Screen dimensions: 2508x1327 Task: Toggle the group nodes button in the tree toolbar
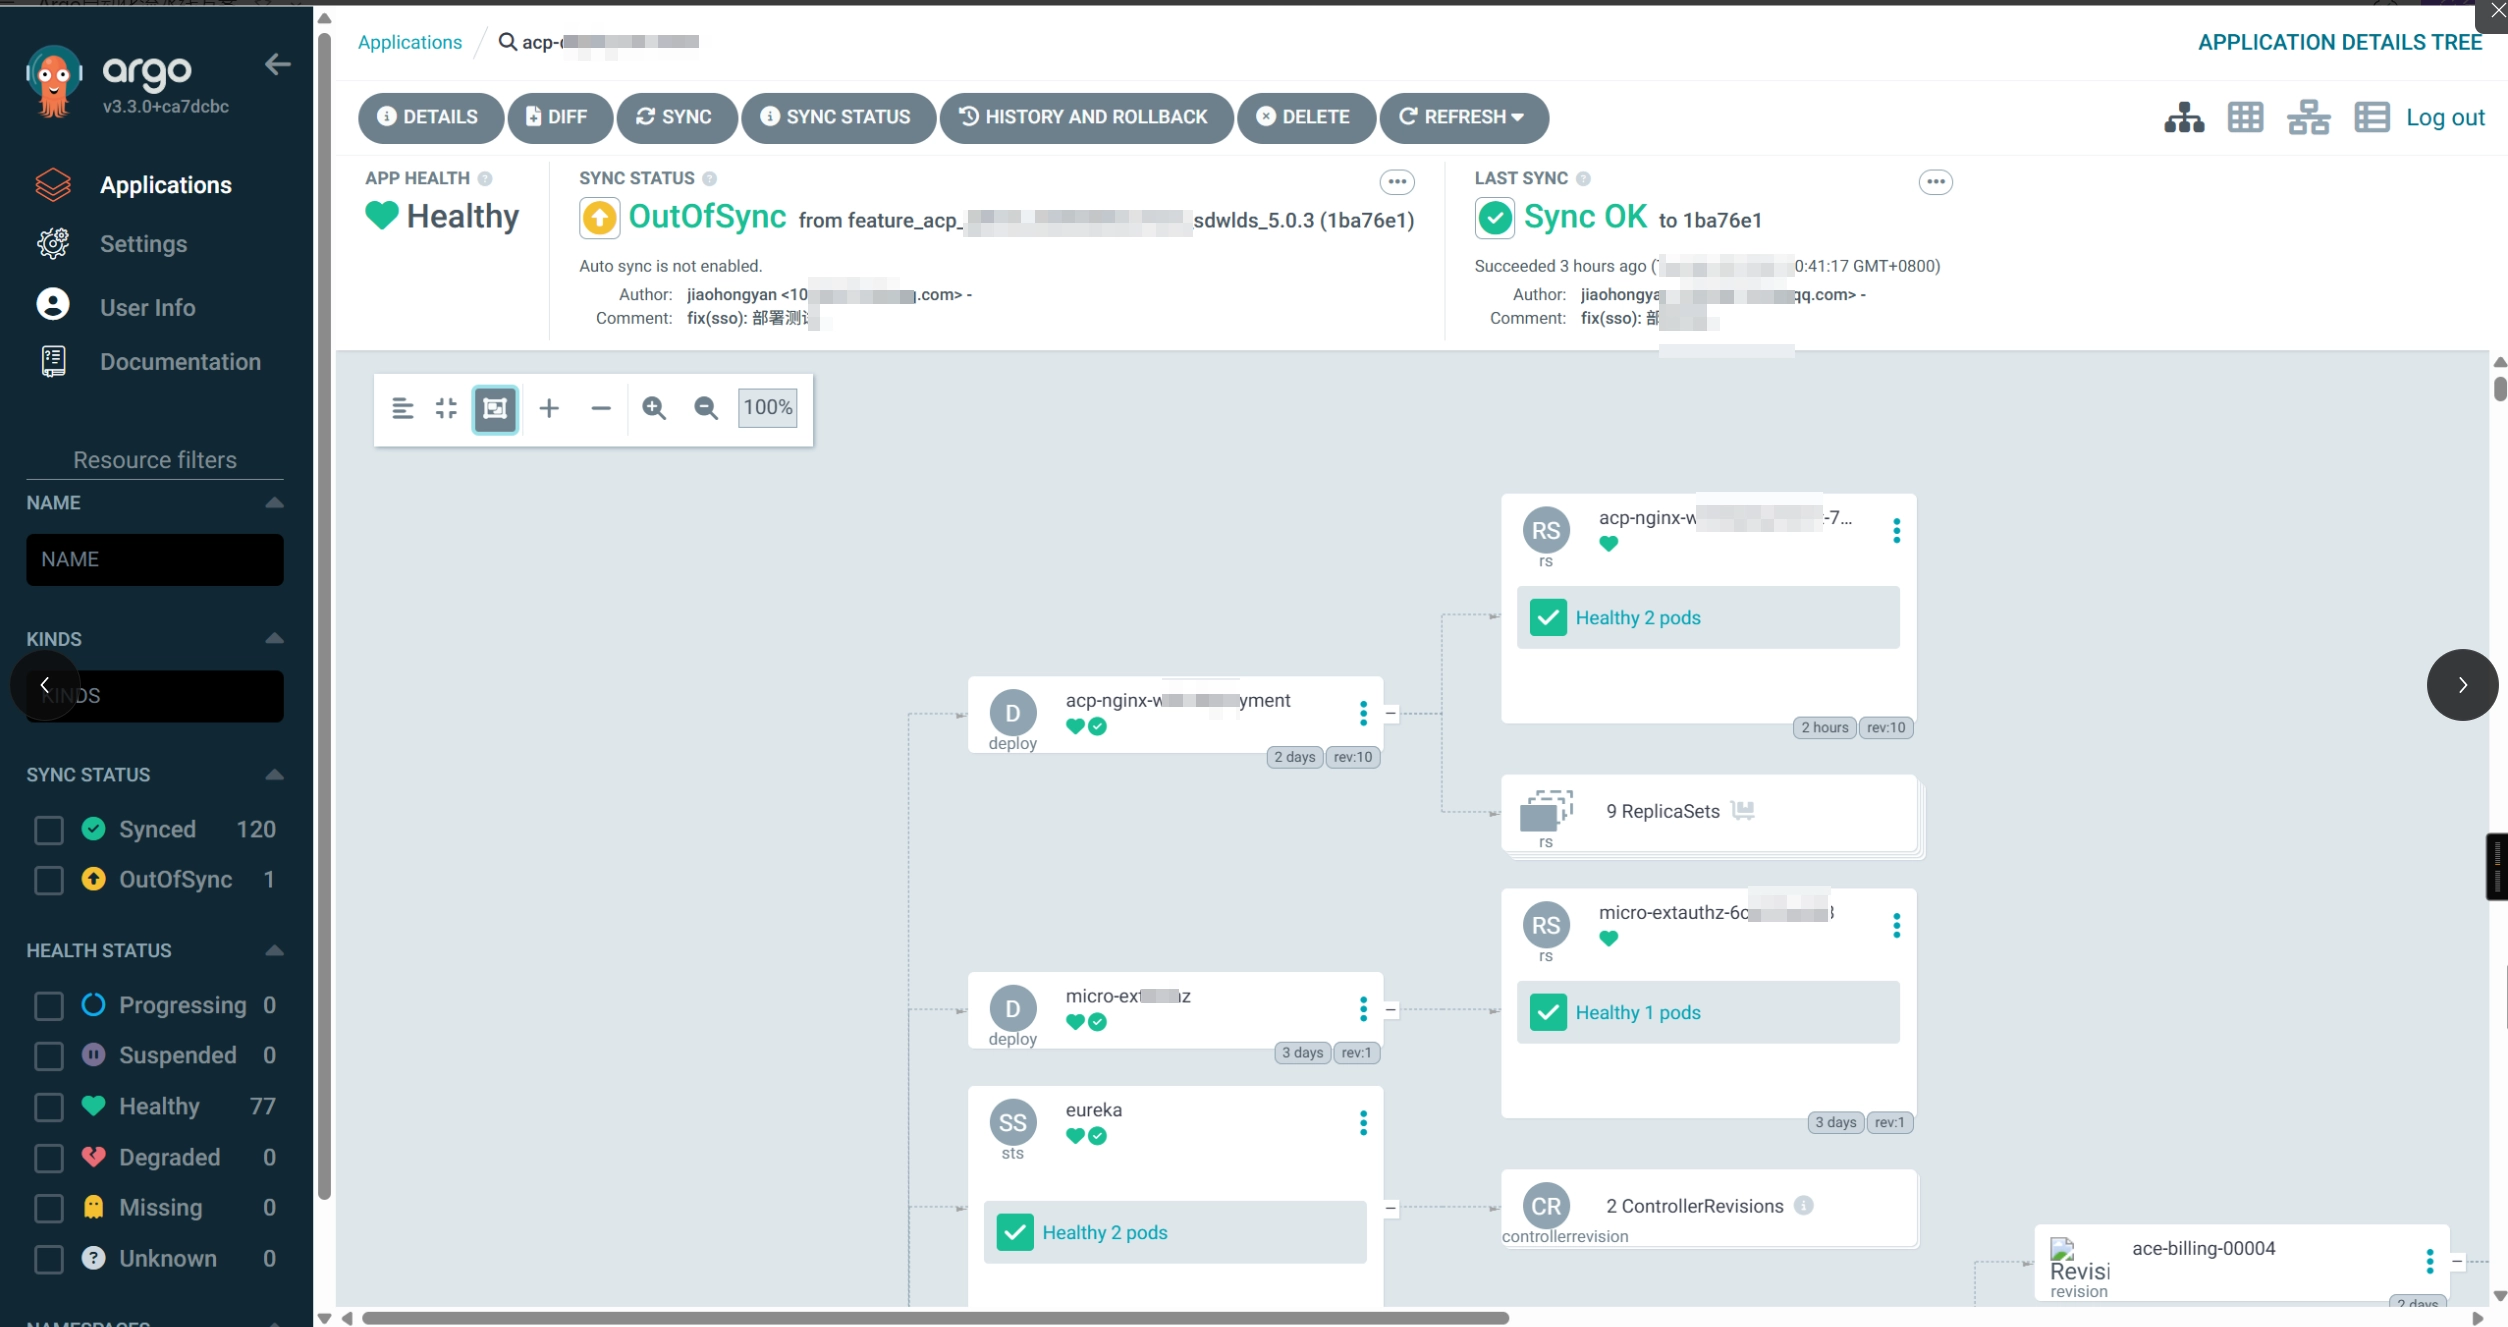(x=495, y=408)
